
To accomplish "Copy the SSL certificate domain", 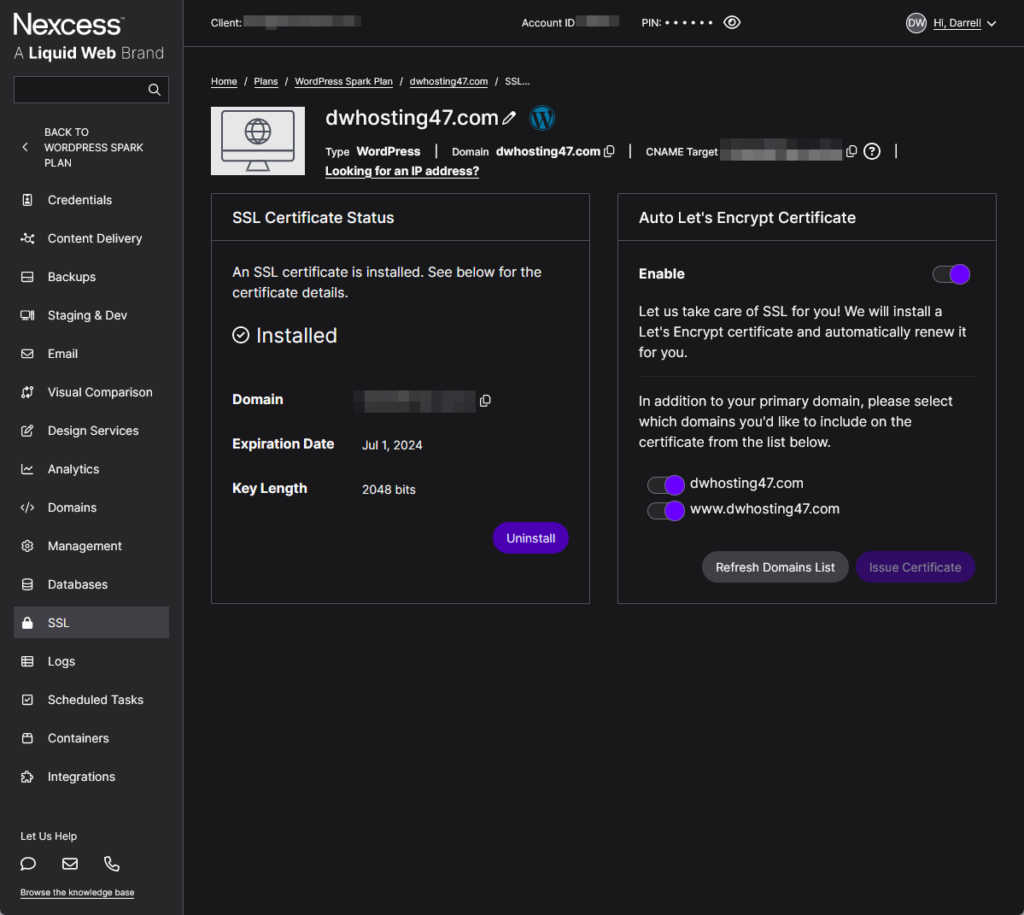I will click(x=485, y=400).
